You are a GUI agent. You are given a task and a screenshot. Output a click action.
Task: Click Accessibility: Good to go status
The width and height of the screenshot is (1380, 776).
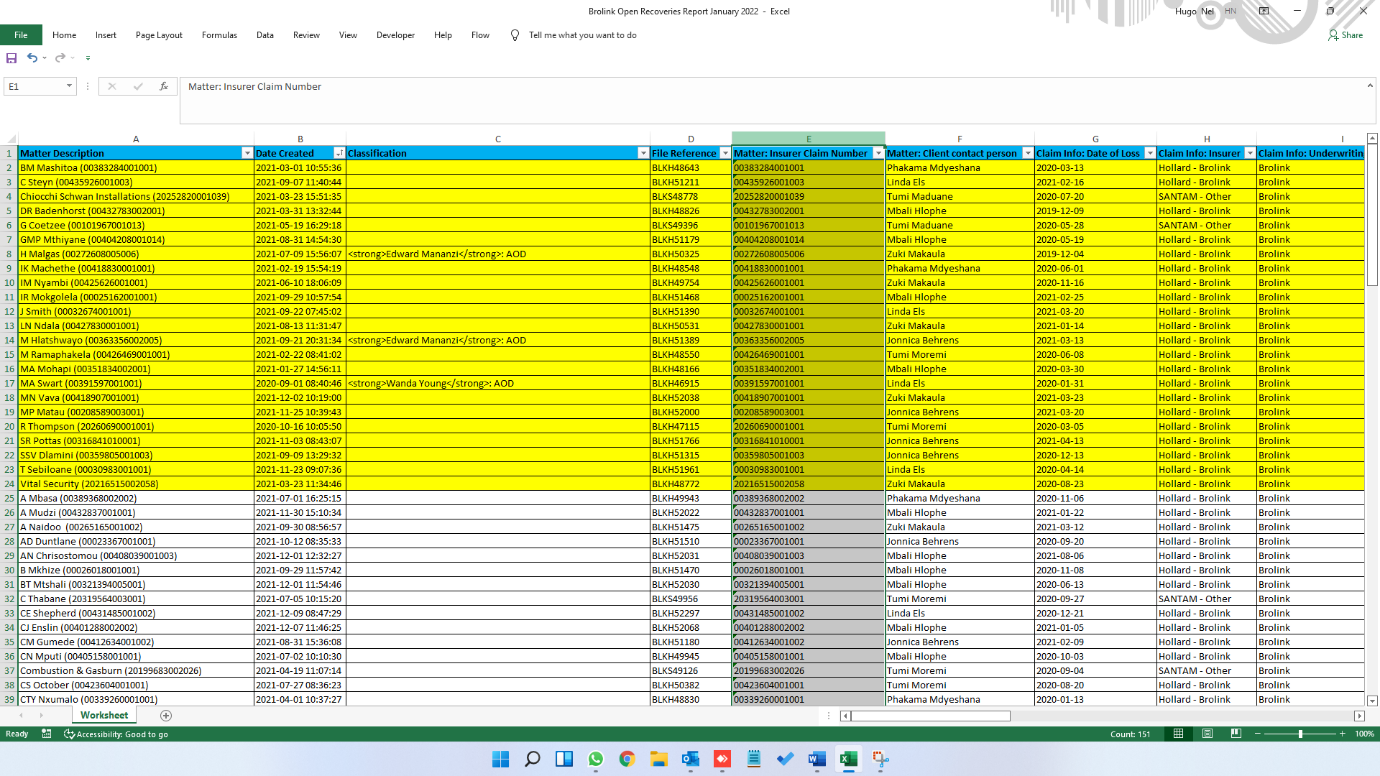(x=116, y=734)
